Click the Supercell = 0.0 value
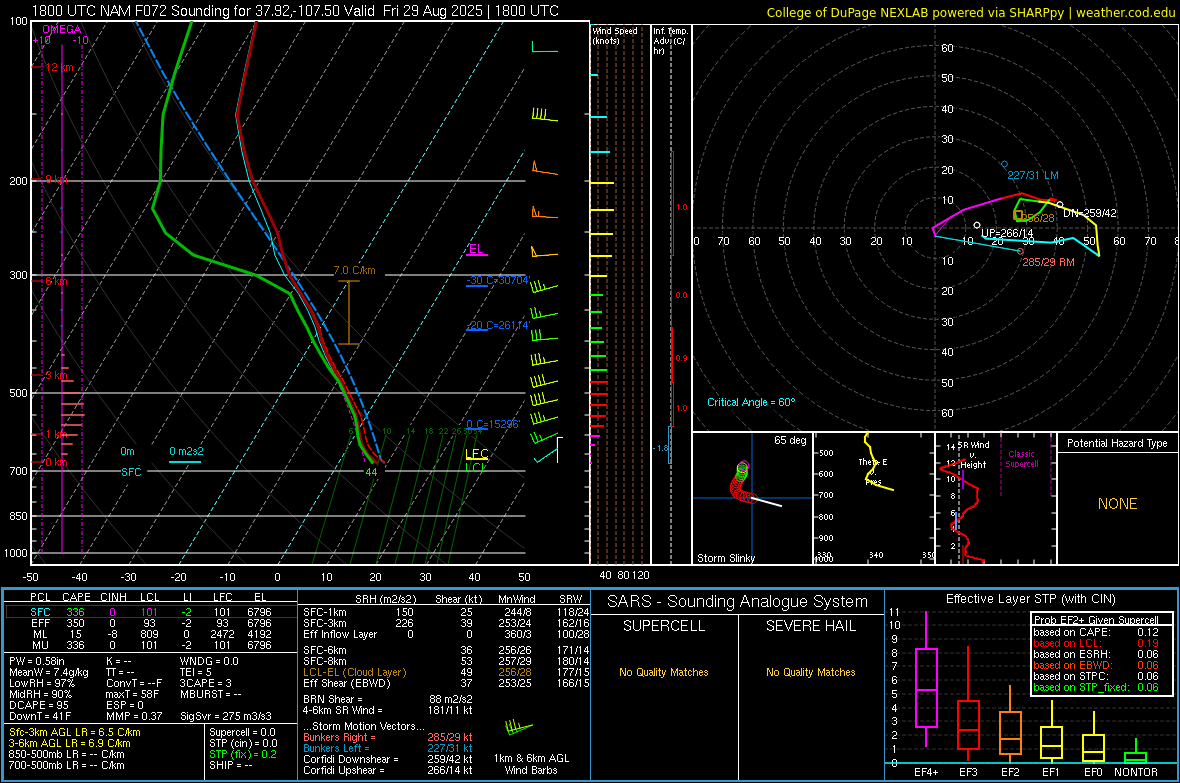Image resolution: width=1180 pixels, height=783 pixels. pyautogui.click(x=242, y=732)
